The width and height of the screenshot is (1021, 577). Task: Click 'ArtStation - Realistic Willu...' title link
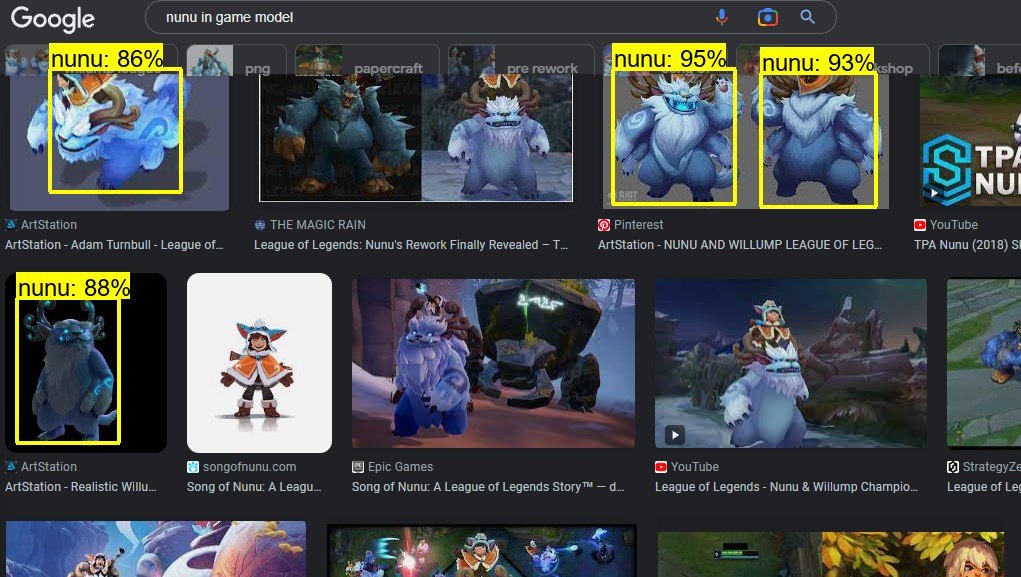pos(81,486)
